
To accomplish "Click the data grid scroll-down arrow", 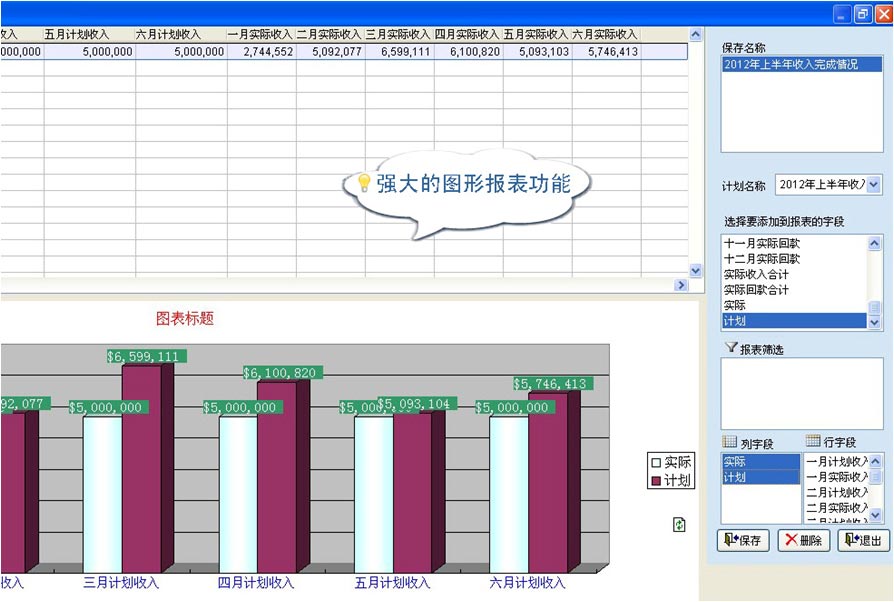I will pyautogui.click(x=696, y=271).
